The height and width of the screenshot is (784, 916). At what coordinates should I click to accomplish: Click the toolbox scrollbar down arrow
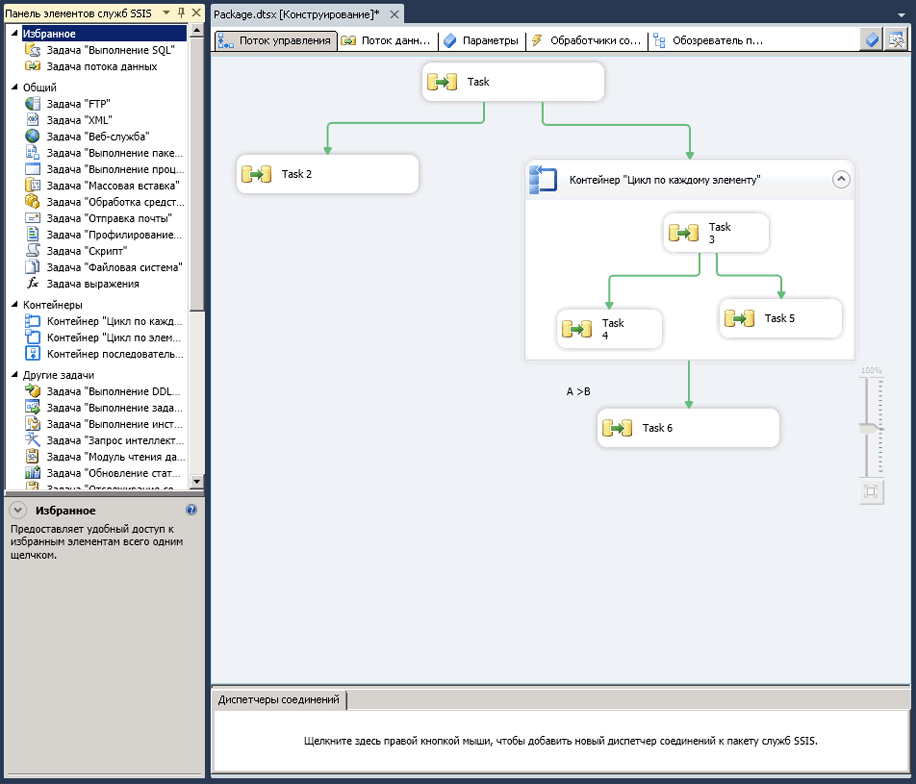pos(196,481)
